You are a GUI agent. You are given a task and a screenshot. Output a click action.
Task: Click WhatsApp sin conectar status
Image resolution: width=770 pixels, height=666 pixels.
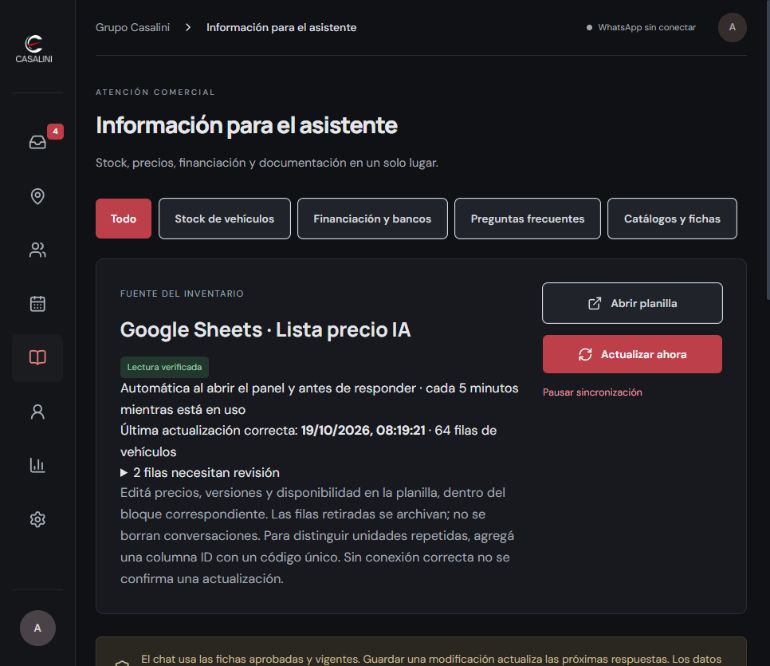[641, 28]
